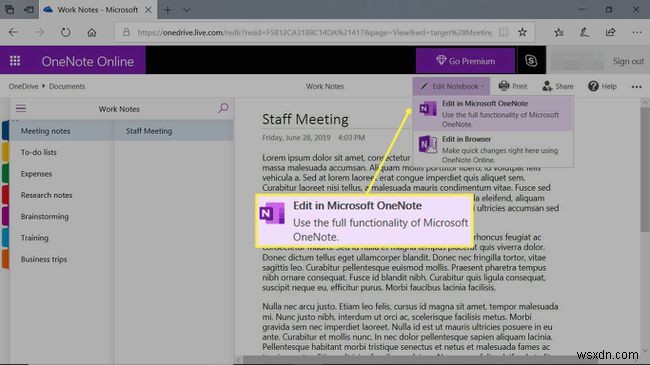650x365 pixels.
Task: Open browser settings and more menu
Action: coord(637,32)
